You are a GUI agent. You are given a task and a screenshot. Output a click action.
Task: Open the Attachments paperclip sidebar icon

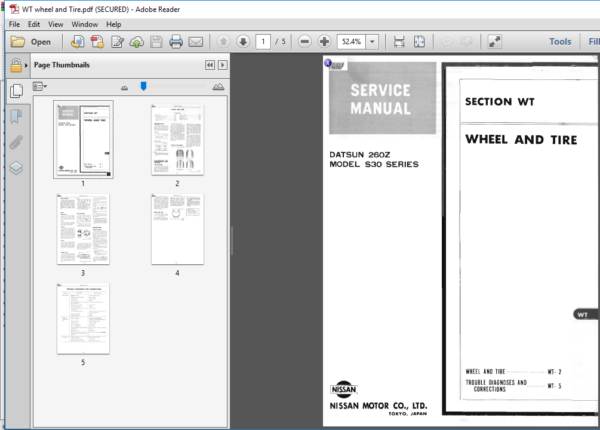pyautogui.click(x=16, y=142)
